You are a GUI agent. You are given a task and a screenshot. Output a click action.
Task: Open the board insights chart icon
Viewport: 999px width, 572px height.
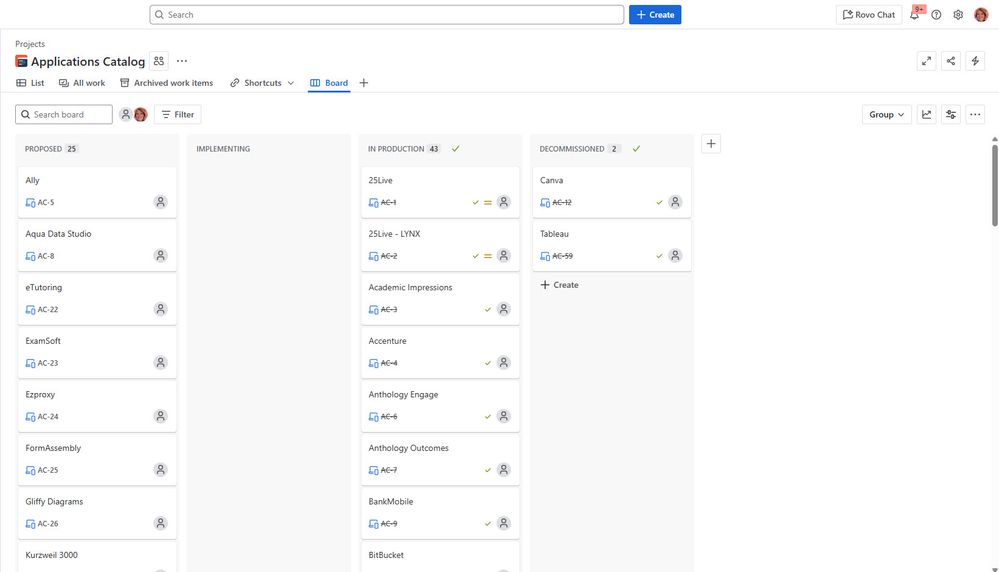point(926,115)
